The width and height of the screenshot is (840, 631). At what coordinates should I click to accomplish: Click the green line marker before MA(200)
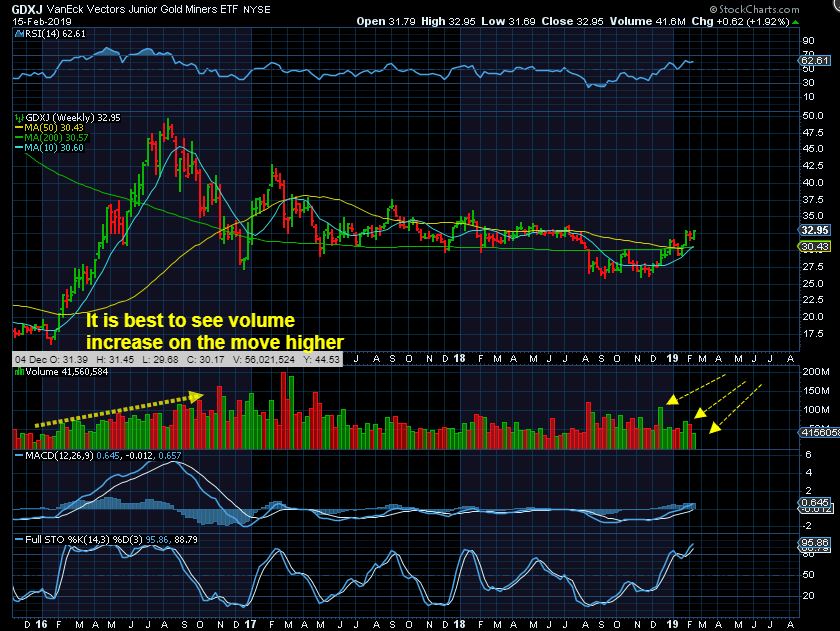[x=19, y=138]
